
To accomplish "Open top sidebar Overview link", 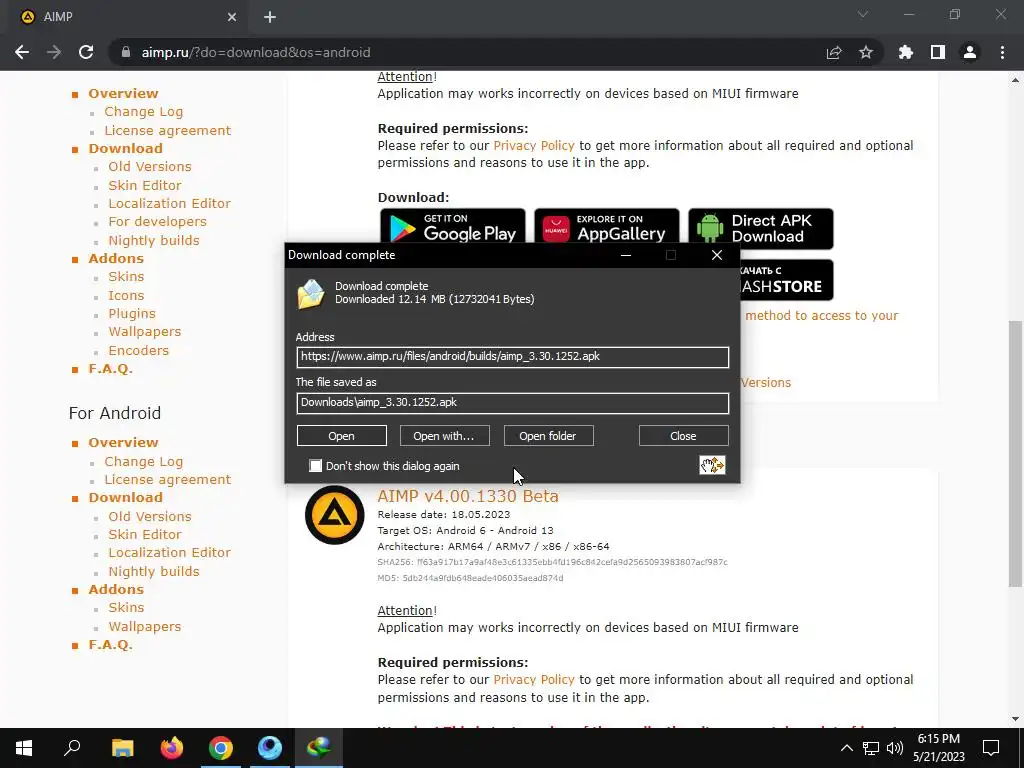I will pyautogui.click(x=123, y=93).
